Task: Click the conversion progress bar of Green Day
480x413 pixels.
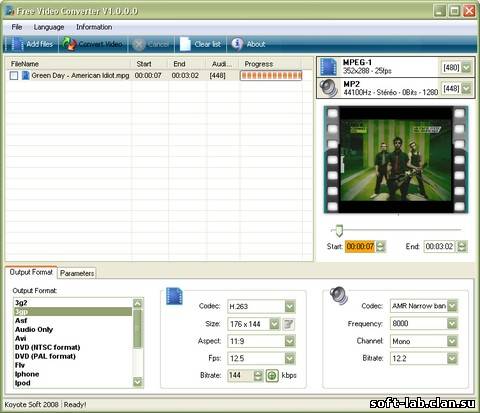Action: point(271,76)
